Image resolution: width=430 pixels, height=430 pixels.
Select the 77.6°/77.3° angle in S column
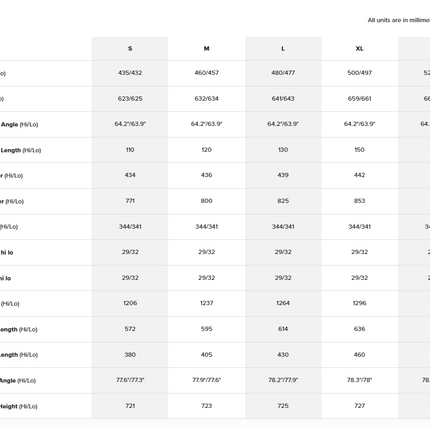tap(130, 380)
